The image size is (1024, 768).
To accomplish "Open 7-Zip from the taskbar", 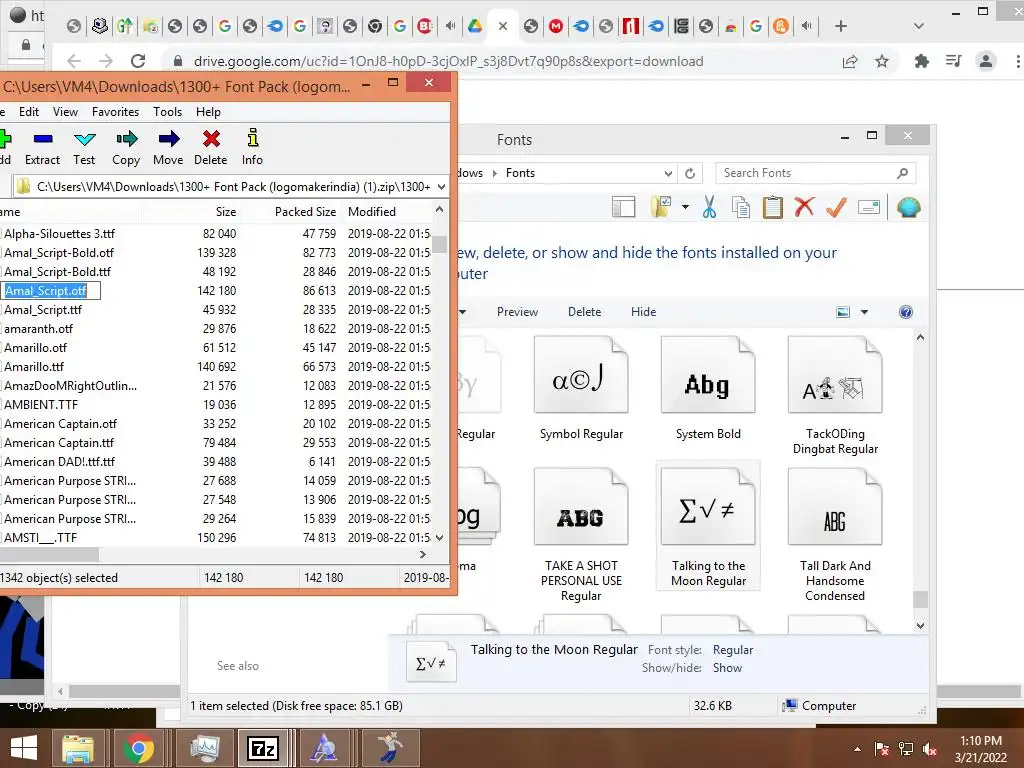I will 263,748.
